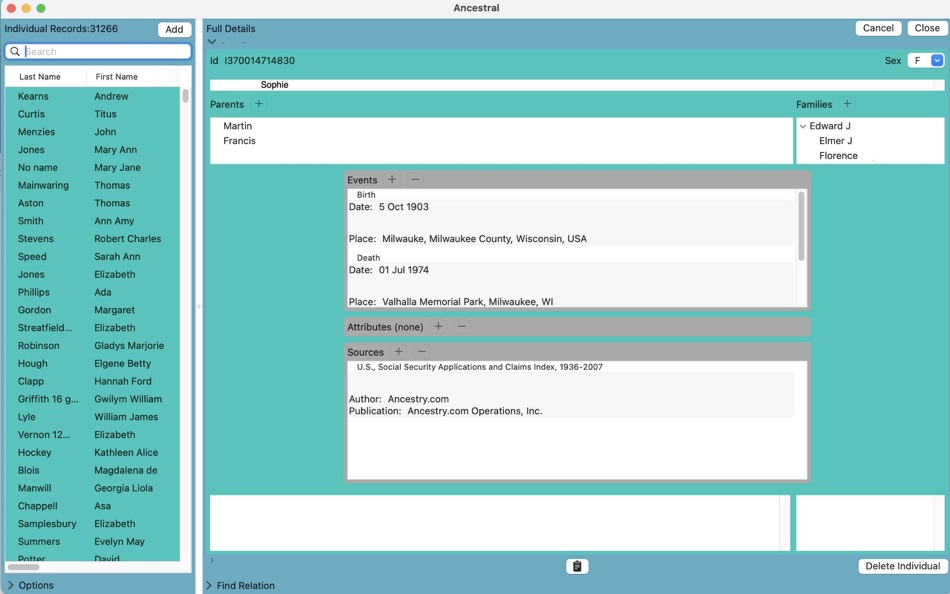Click the Delete Individual button
This screenshot has height=594, width=950.
point(903,566)
